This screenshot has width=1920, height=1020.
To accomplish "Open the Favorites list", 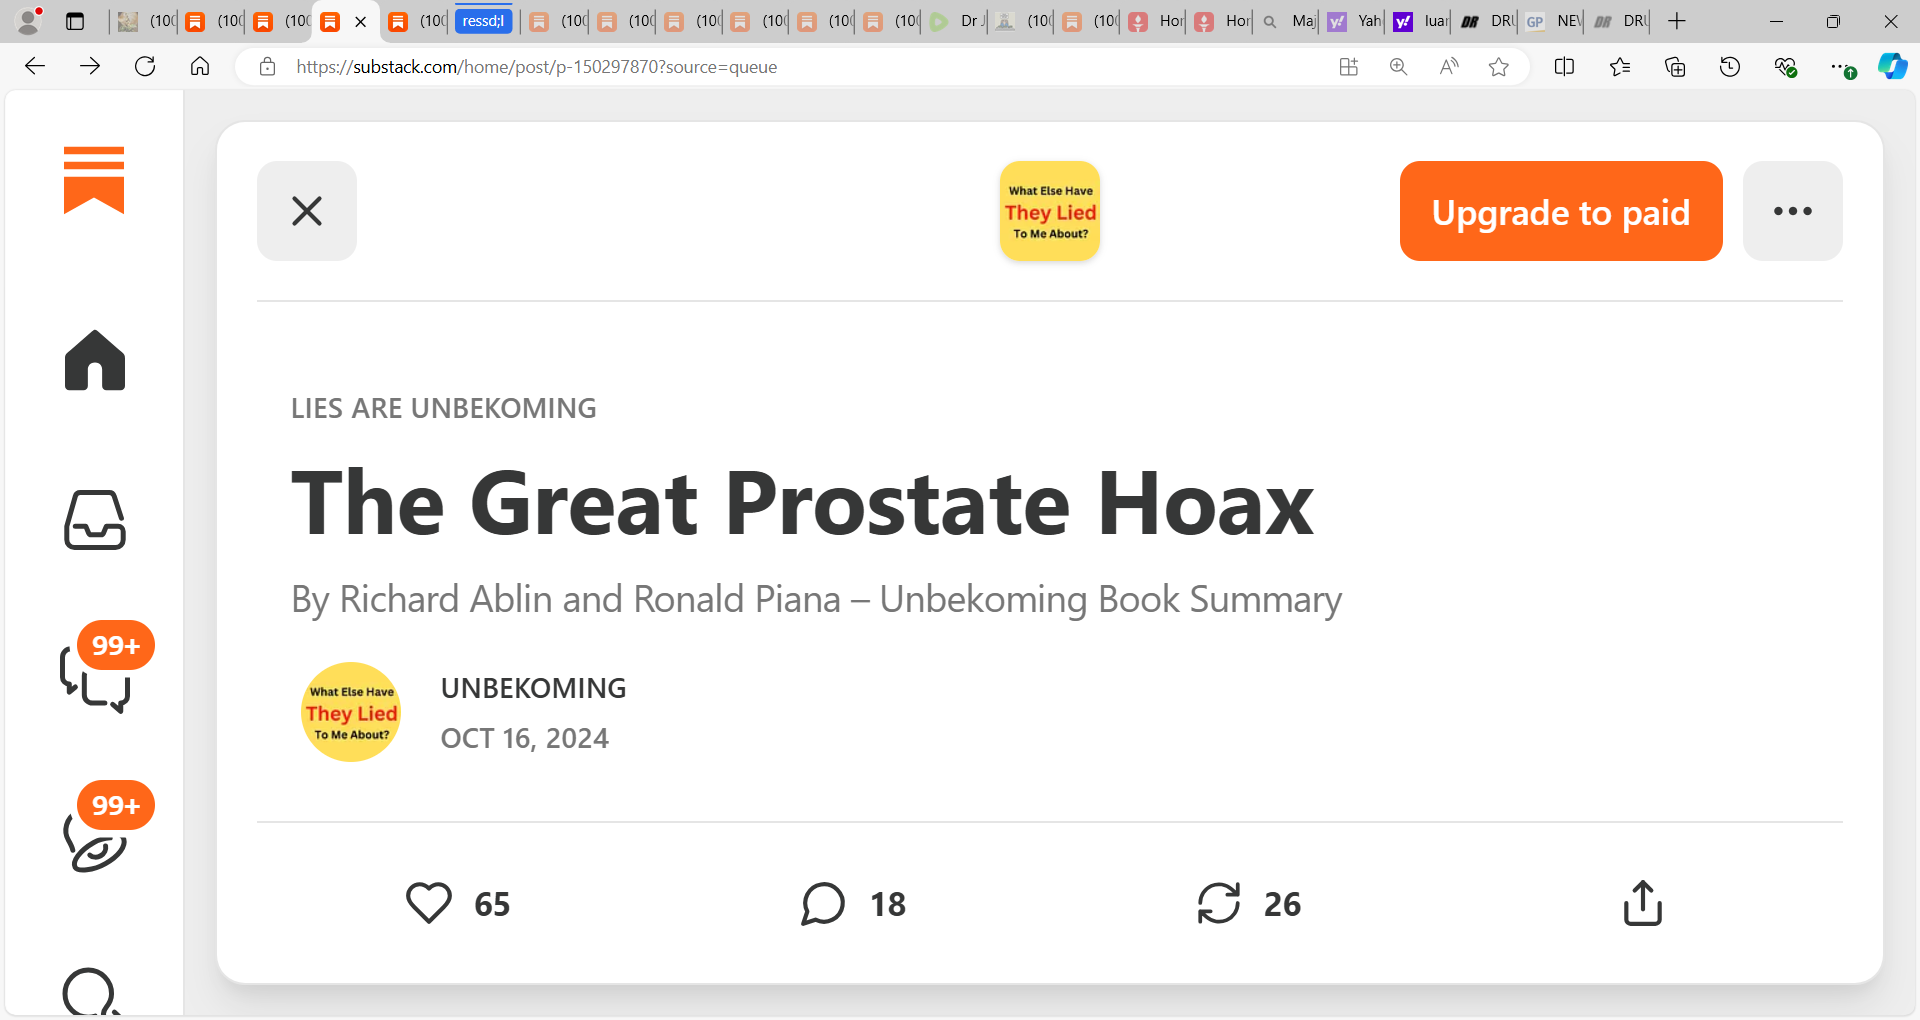I will click(x=1620, y=67).
